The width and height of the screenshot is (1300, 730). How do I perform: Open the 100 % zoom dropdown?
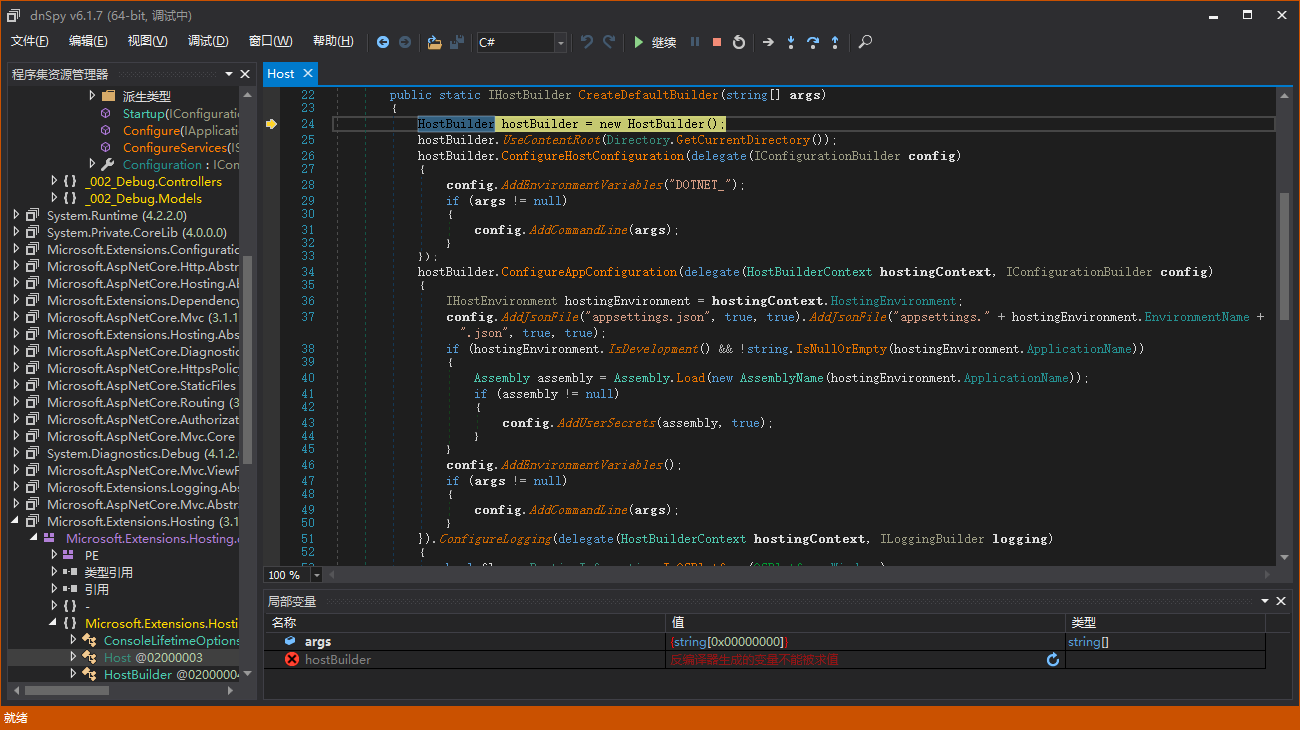click(x=316, y=575)
